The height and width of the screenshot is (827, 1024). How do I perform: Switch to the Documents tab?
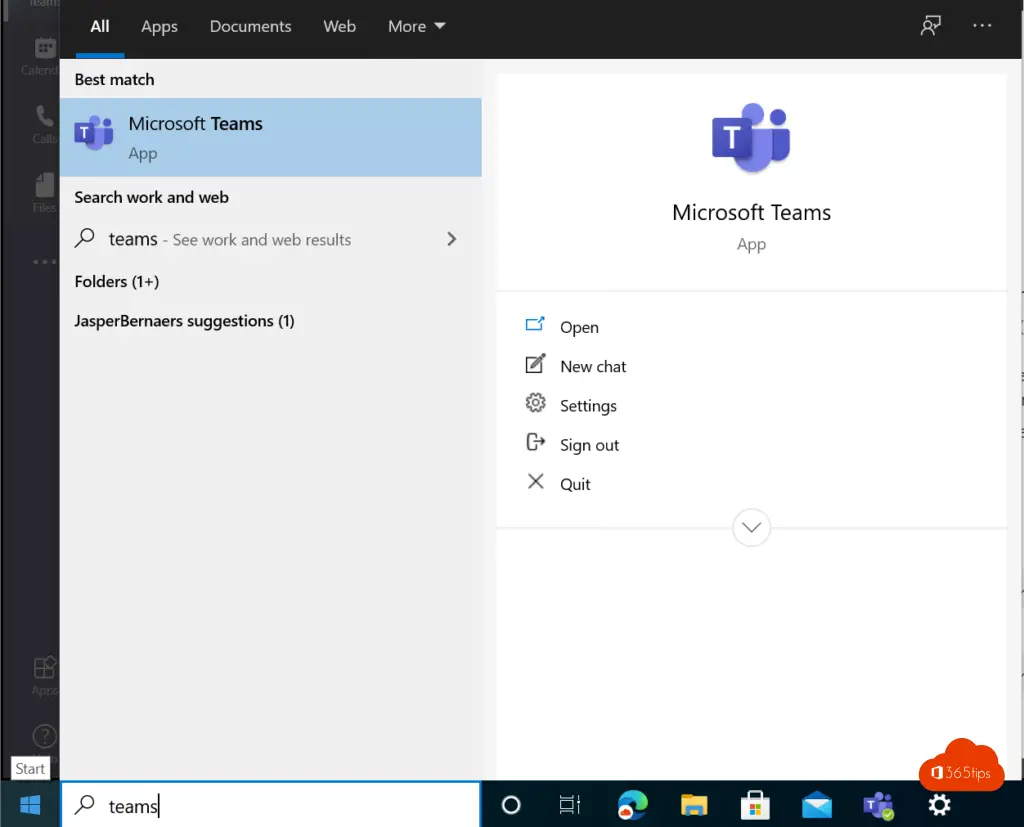point(251,27)
